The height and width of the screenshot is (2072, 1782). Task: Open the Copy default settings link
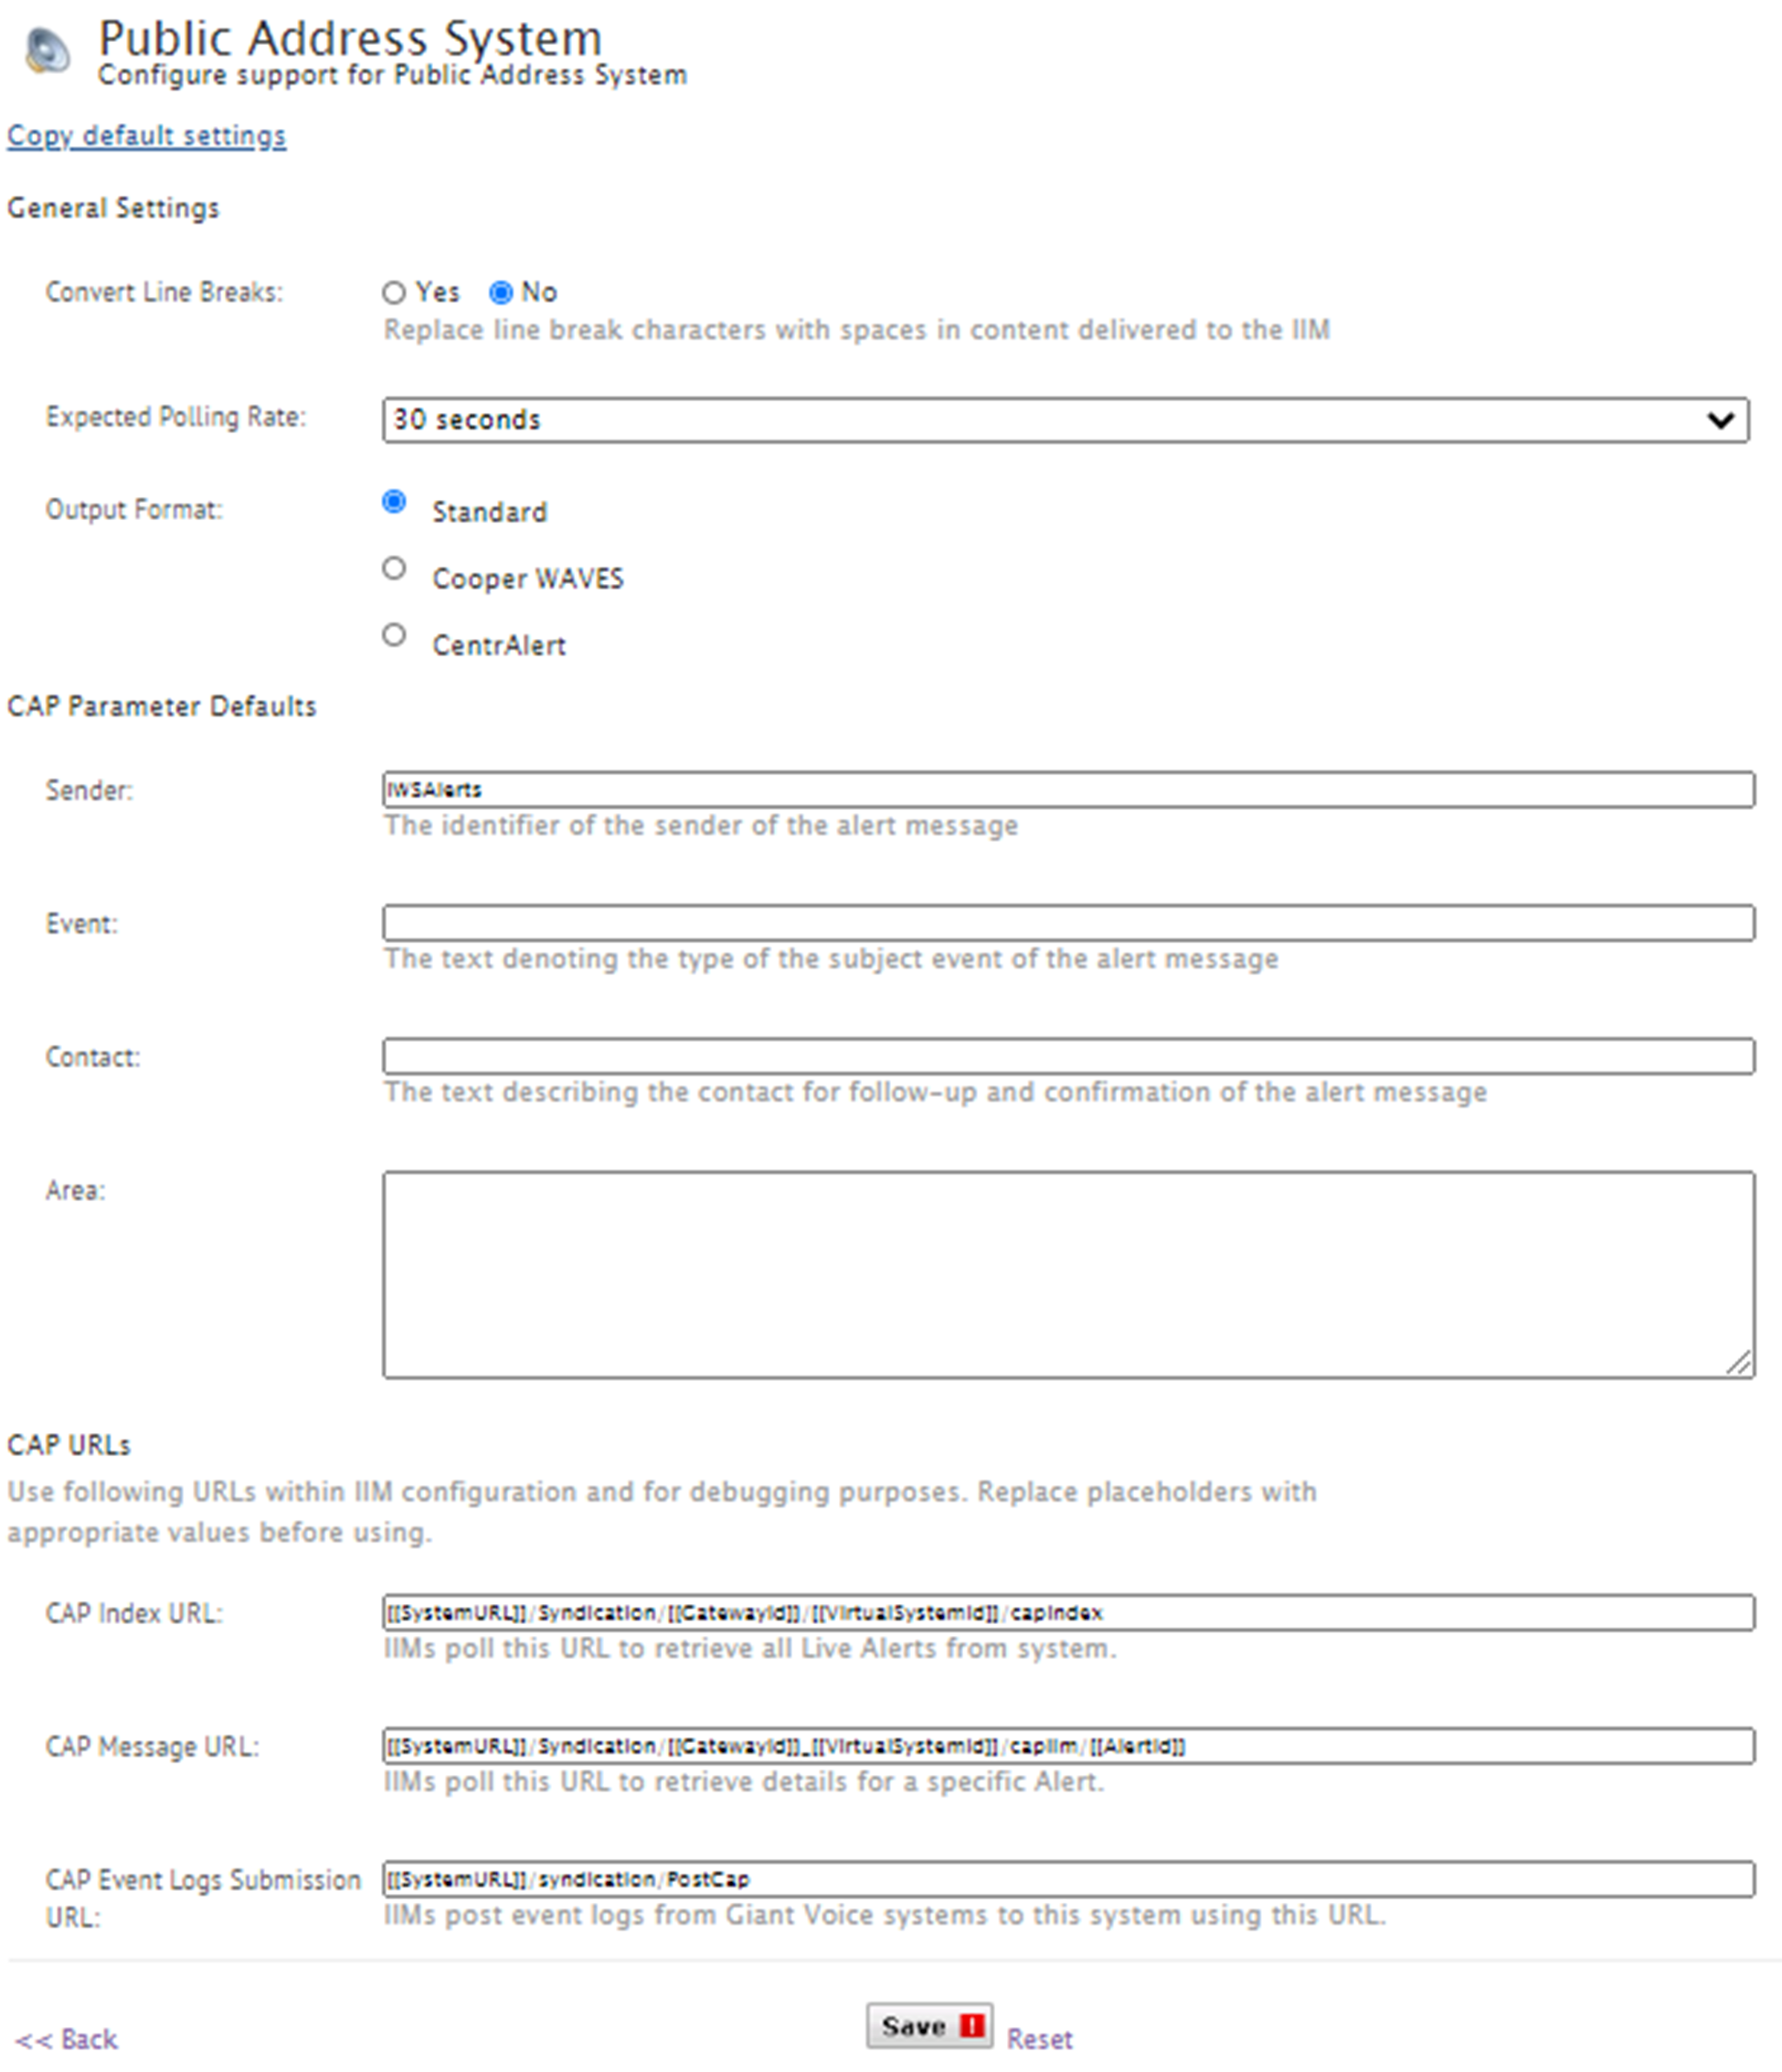[146, 136]
